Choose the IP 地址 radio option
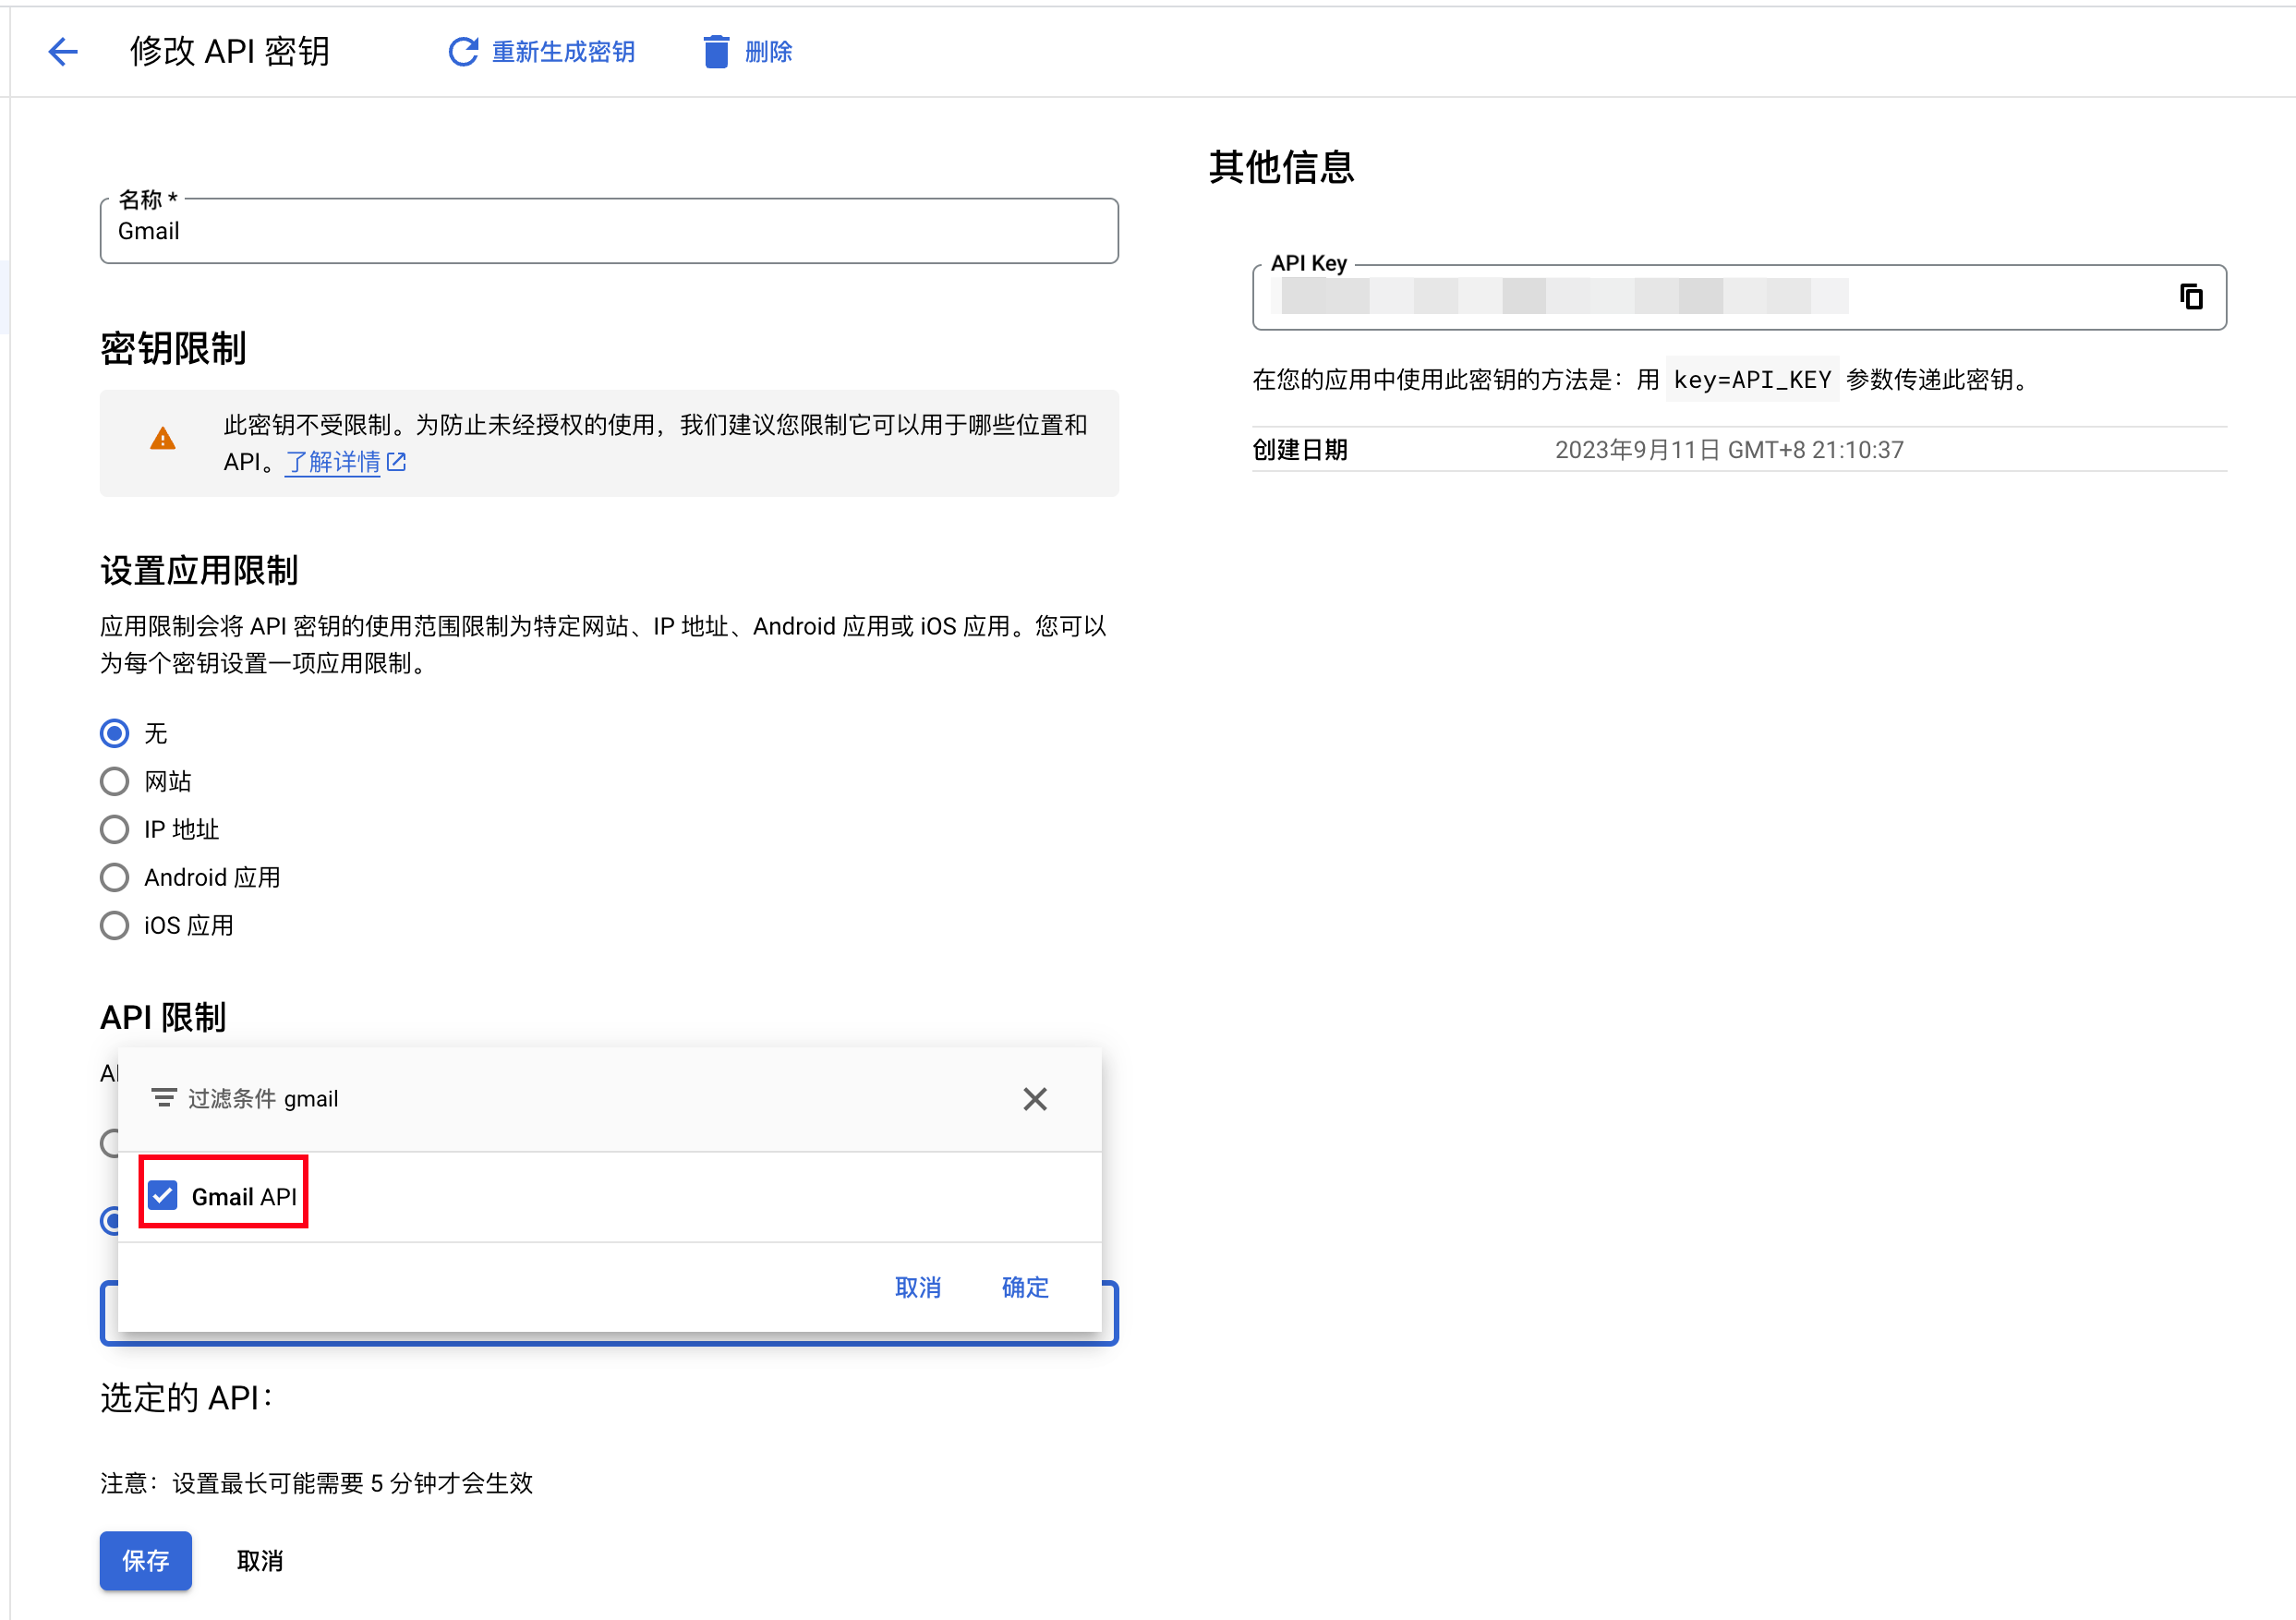Screen dimensions: 2296x1620 114,829
